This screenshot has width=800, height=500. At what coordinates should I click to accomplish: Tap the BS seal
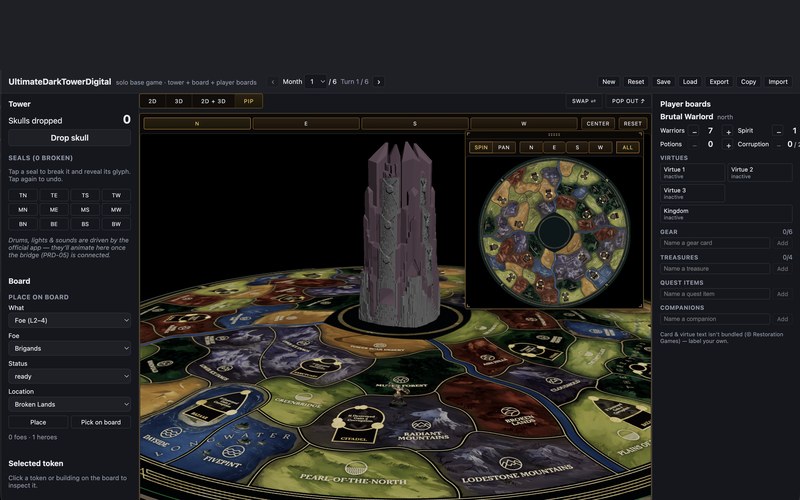pyautogui.click(x=85, y=224)
